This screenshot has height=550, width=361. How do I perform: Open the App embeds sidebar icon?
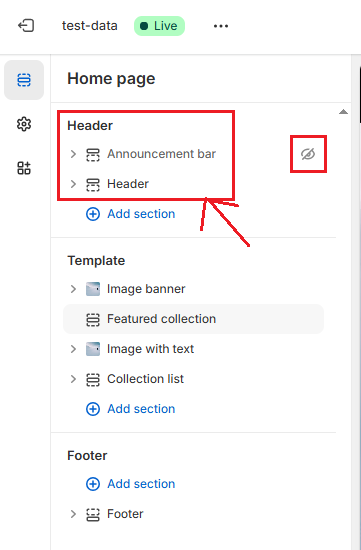click(24, 168)
